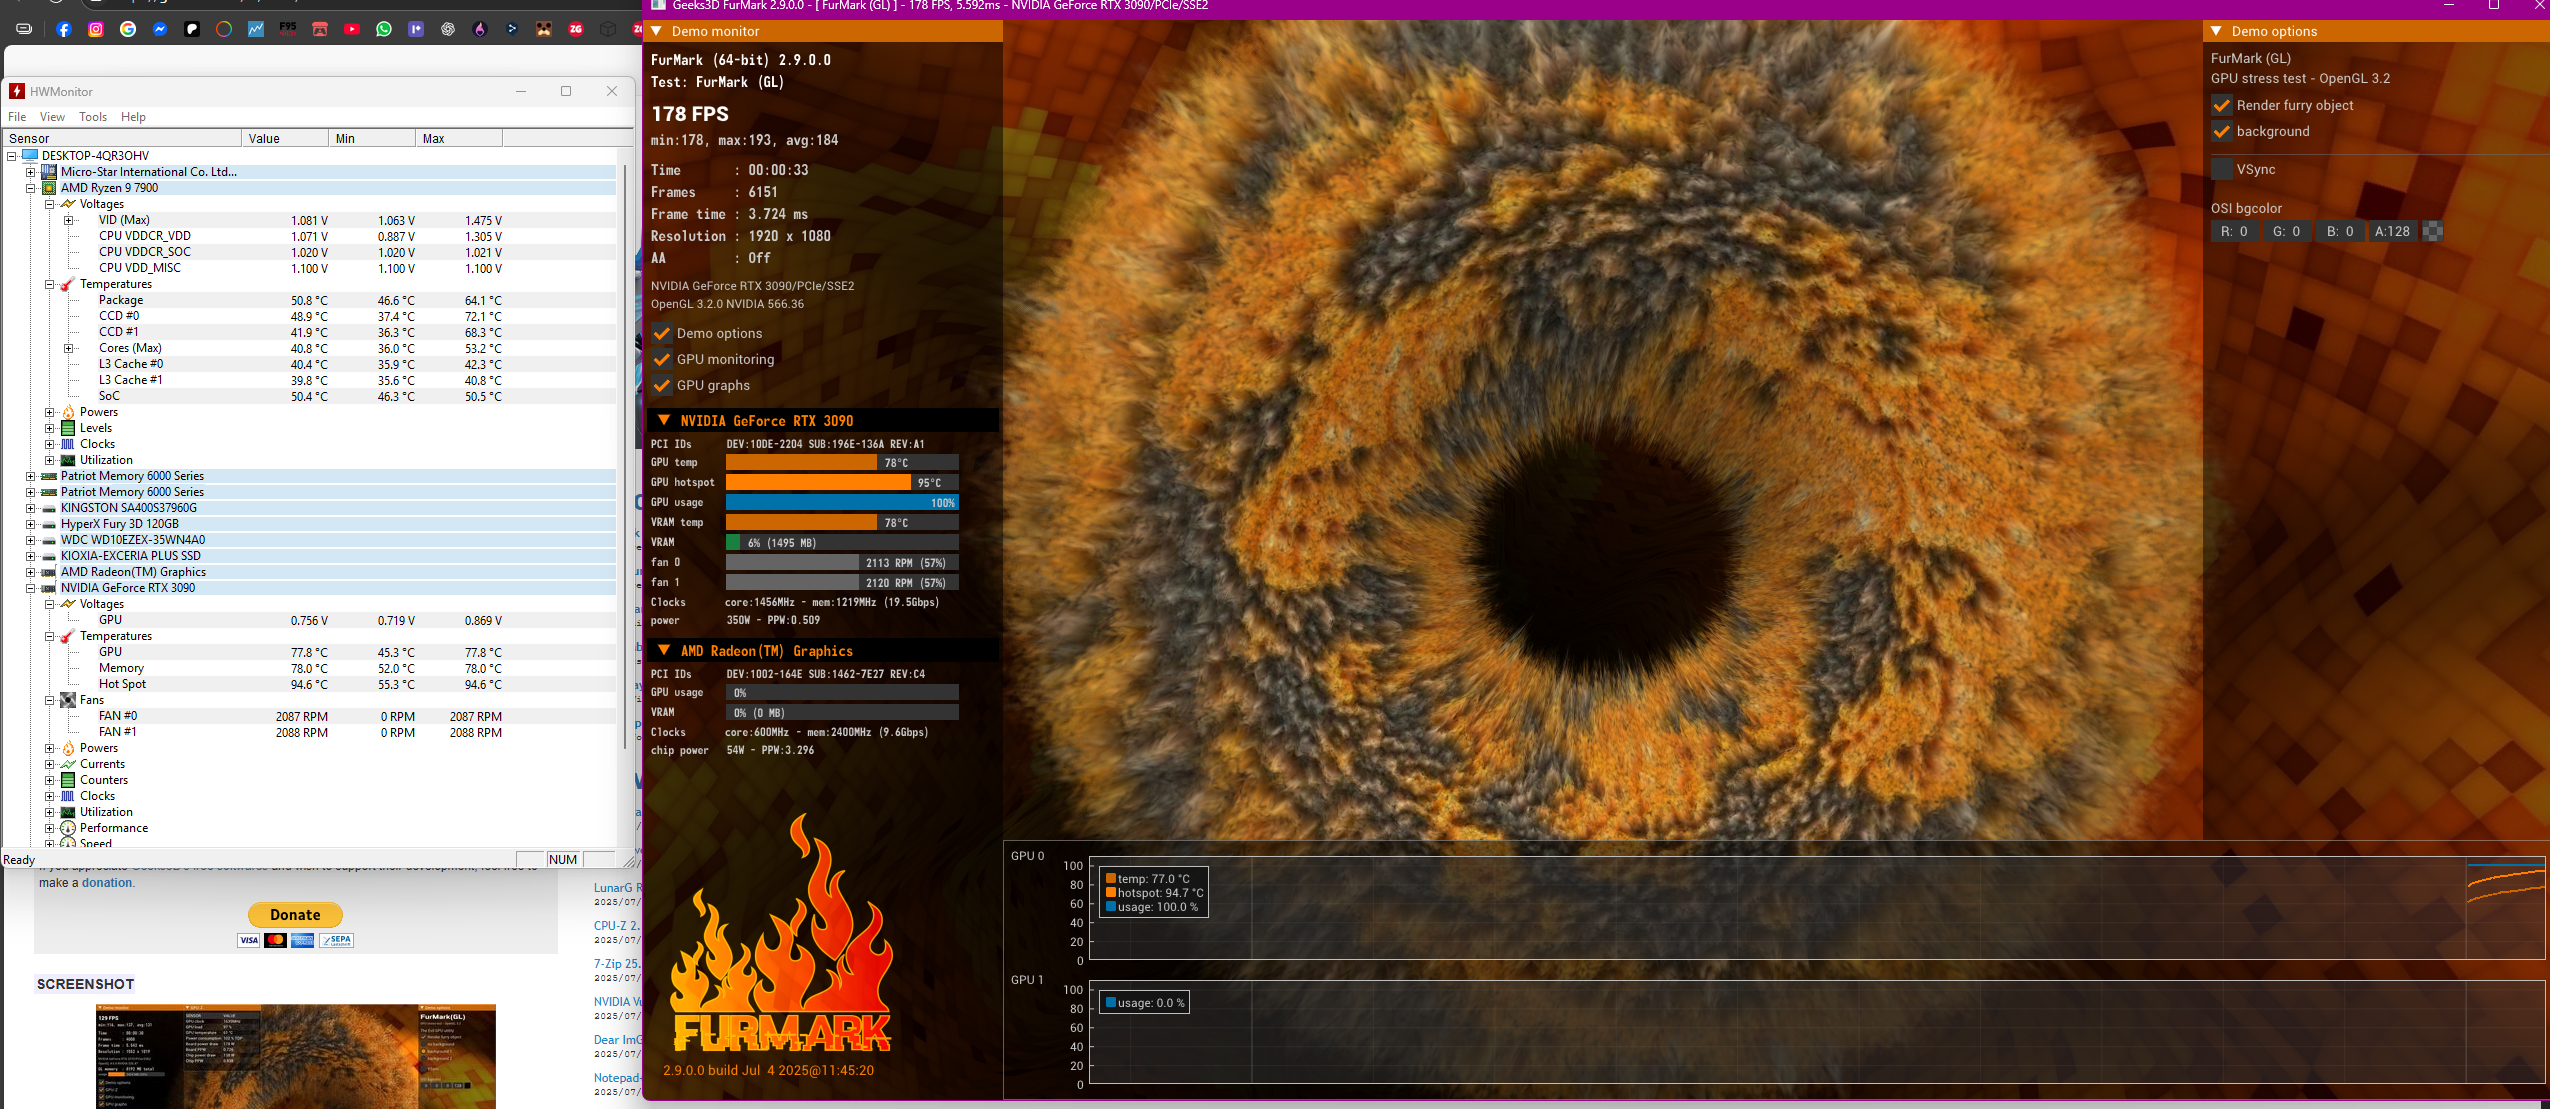Image resolution: width=2550 pixels, height=1109 pixels.
Task: Click the Currents green waveform icon
Action: (68, 764)
